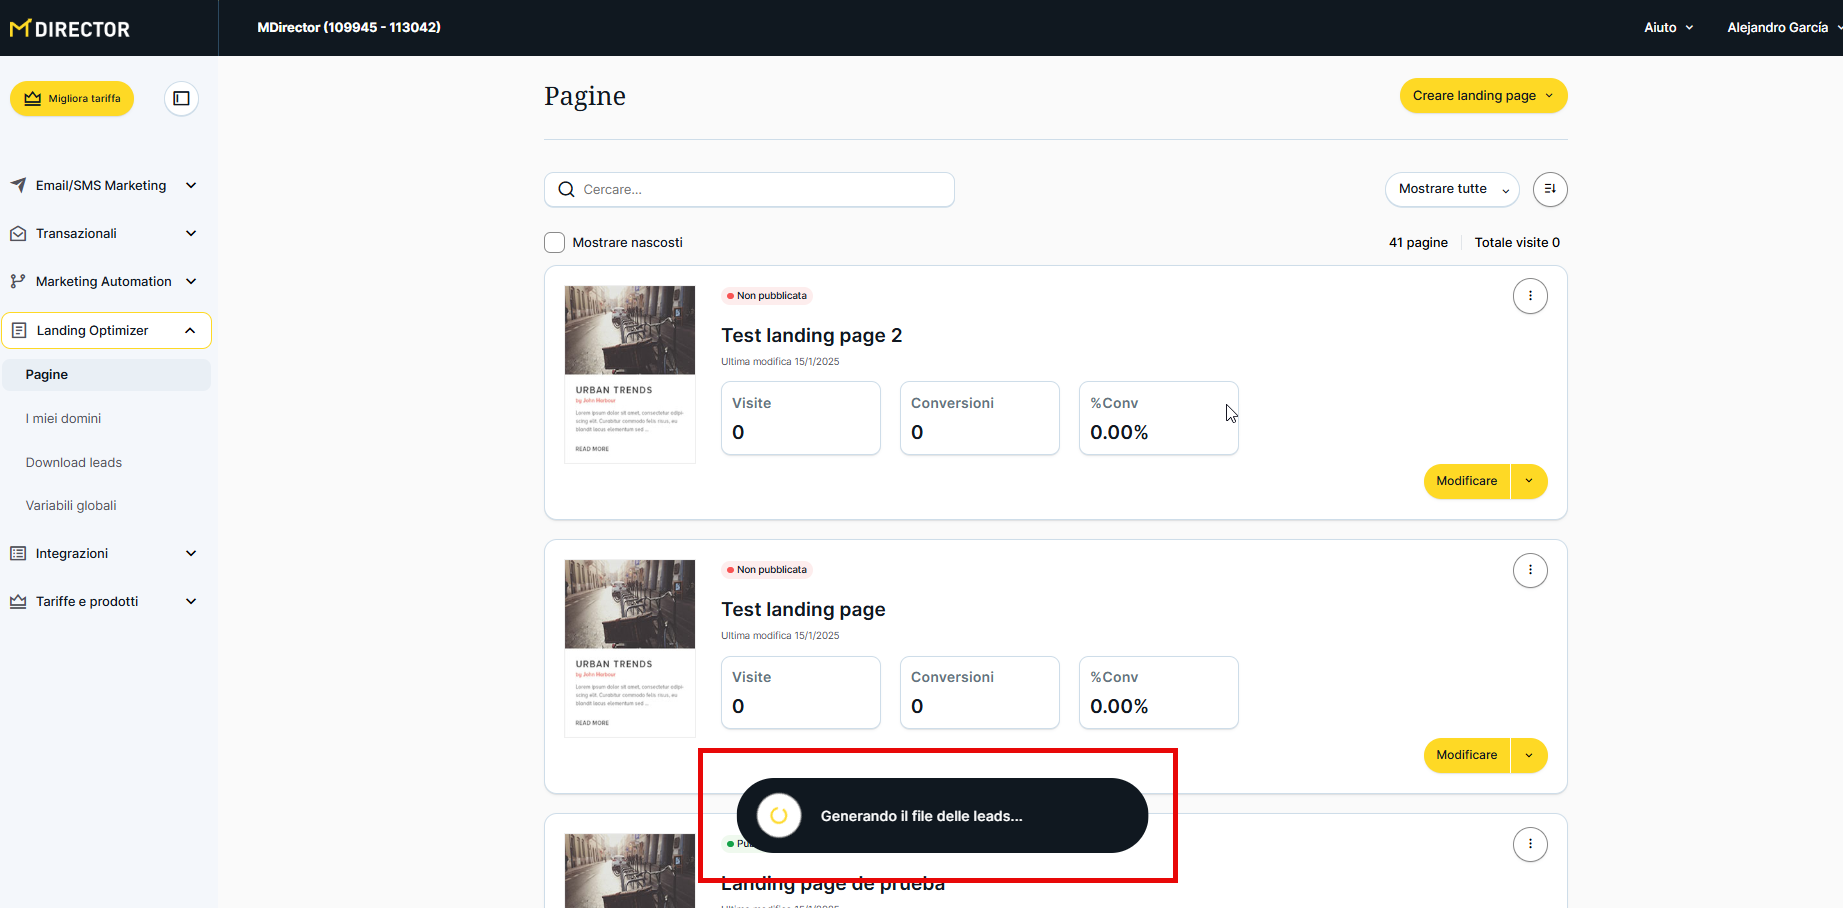Open sort options icon next to filter
The width and height of the screenshot is (1843, 908).
1549,189
